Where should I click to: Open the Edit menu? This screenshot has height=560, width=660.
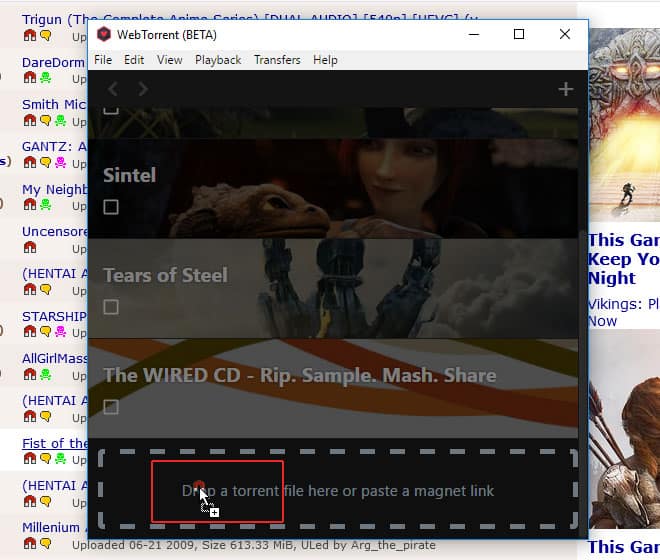point(134,60)
